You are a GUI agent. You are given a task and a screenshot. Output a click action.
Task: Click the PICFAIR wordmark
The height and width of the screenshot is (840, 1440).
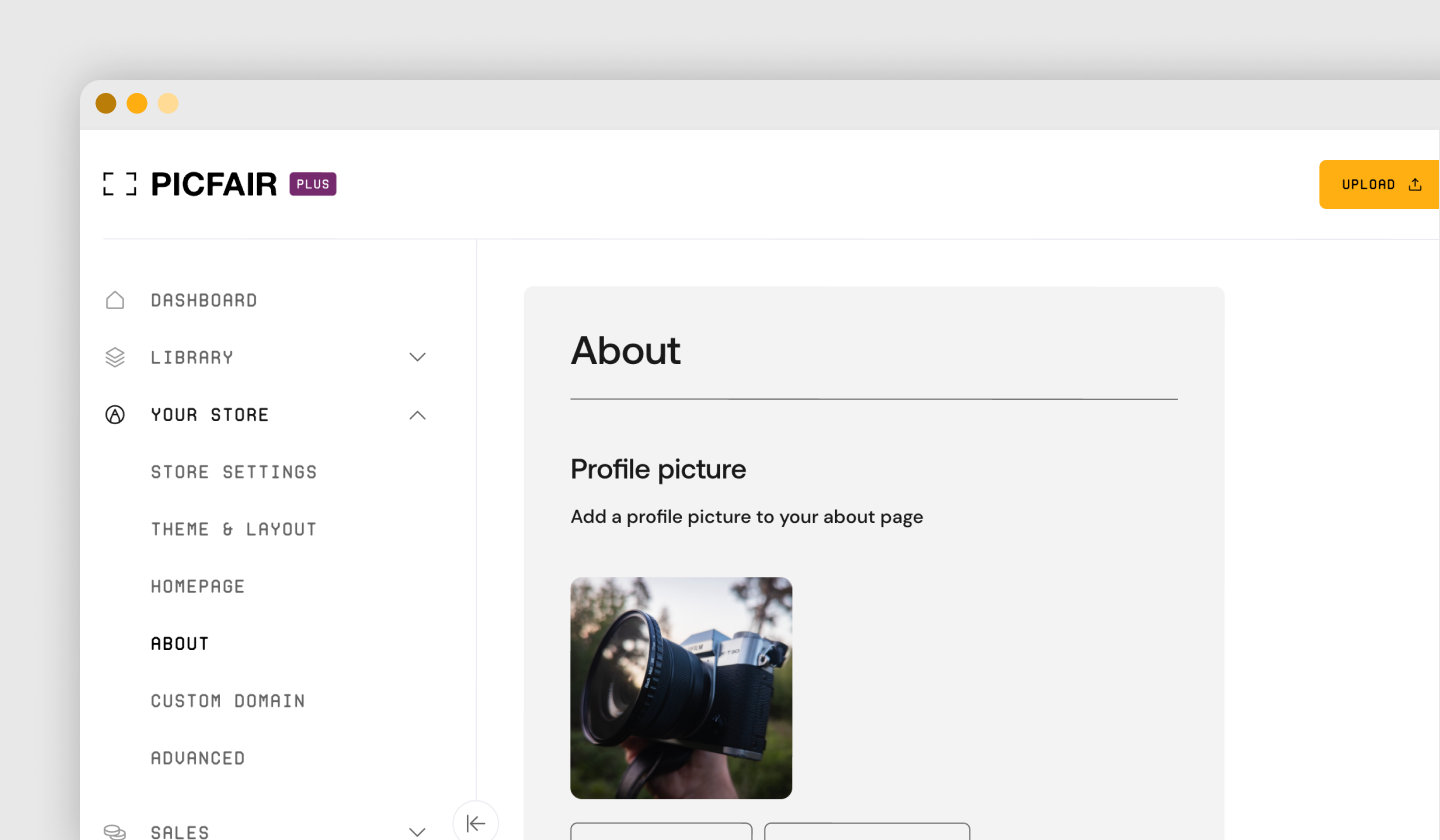click(x=214, y=184)
